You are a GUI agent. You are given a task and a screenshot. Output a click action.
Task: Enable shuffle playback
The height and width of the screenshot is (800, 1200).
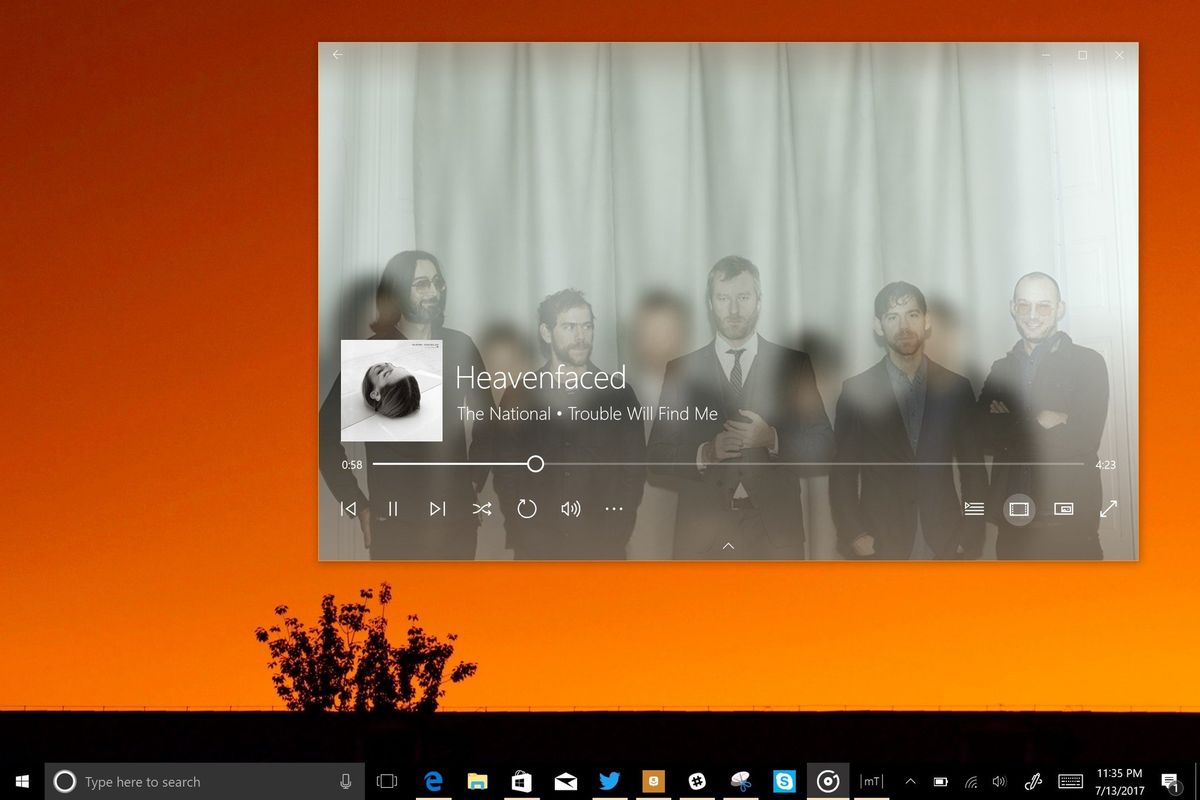point(482,508)
